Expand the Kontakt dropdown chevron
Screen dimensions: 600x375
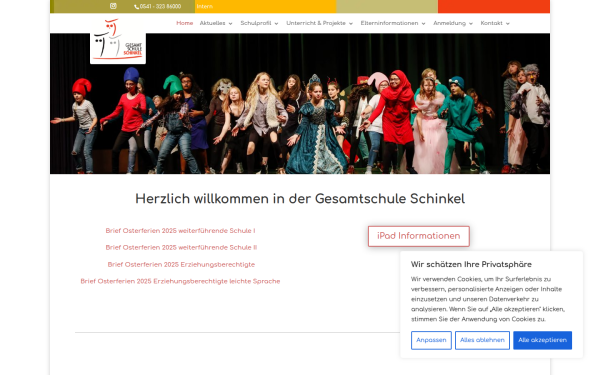point(507,24)
